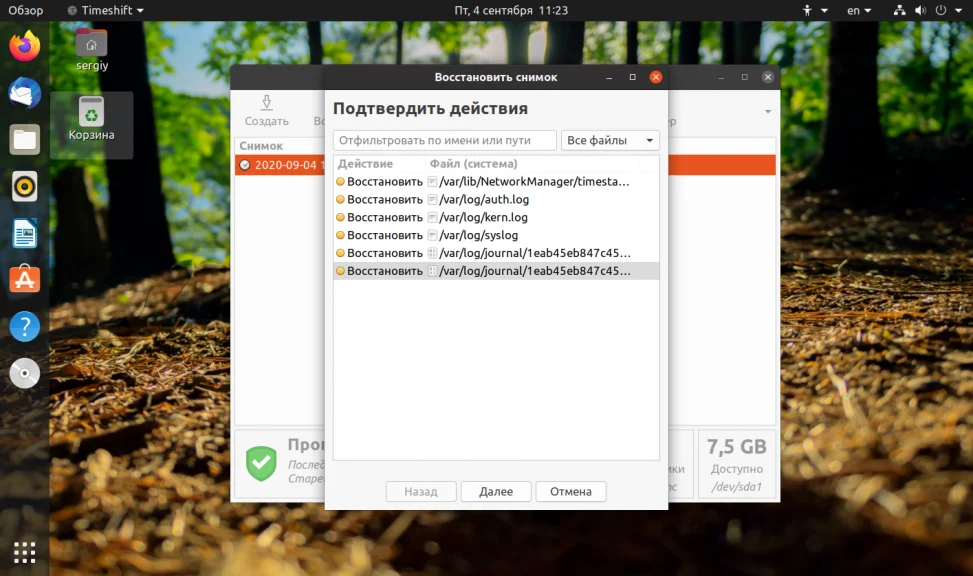Open Firefox from the dock
Image resolution: width=973 pixels, height=576 pixels.
25,47
